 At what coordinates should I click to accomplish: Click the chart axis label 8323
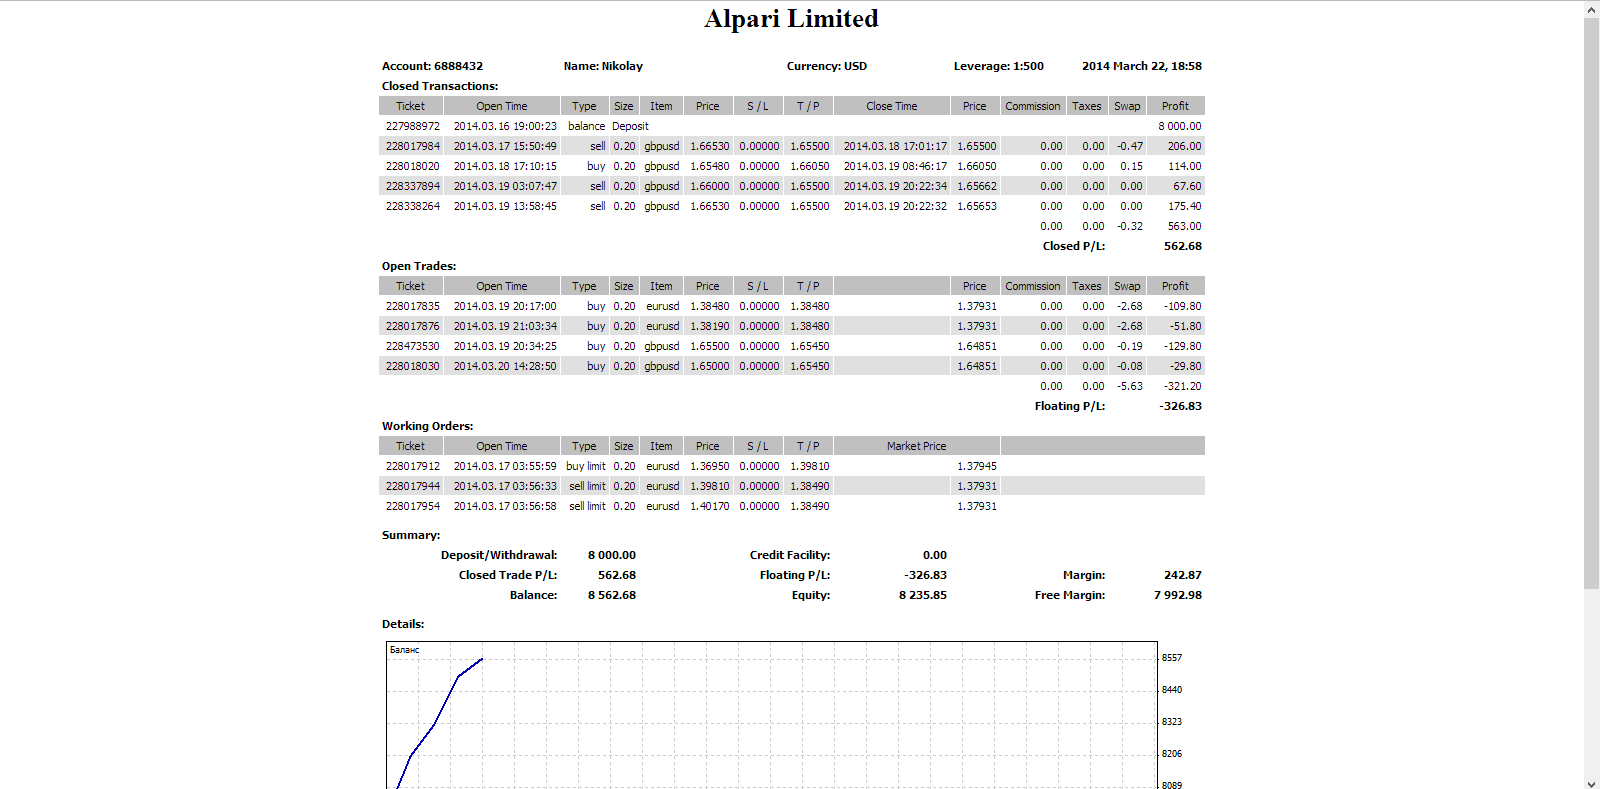[x=1172, y=722]
